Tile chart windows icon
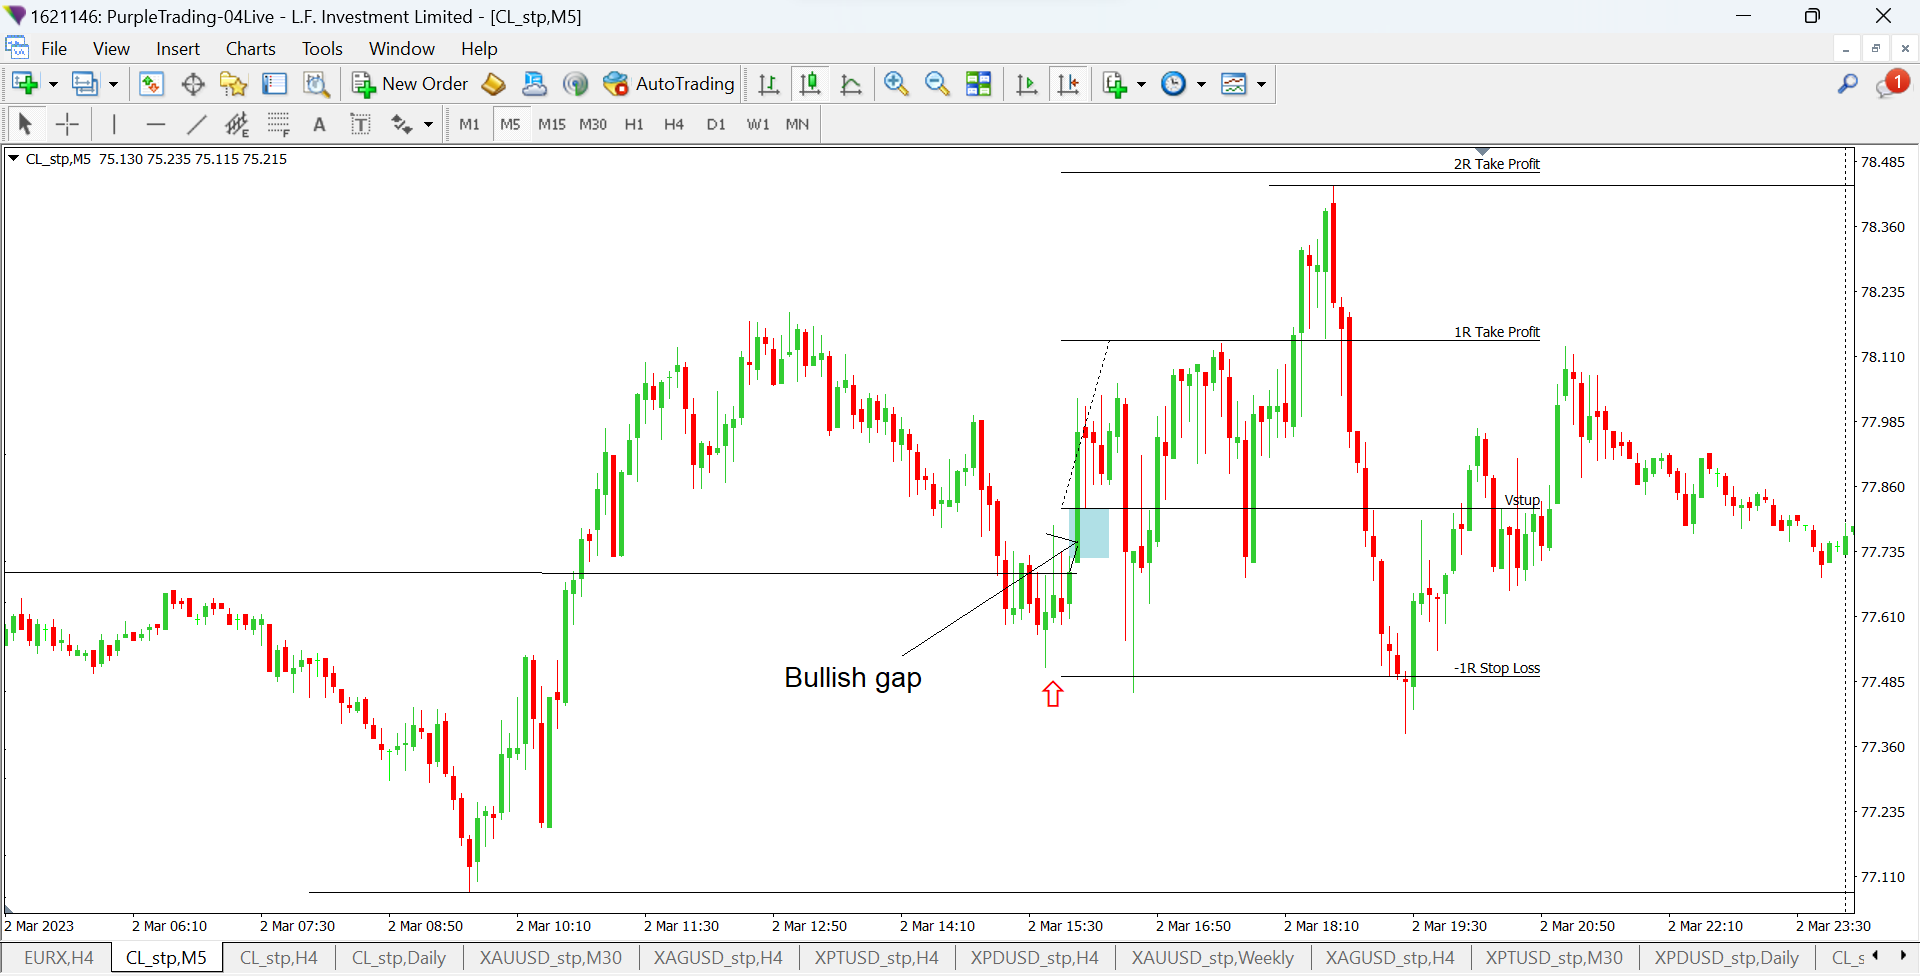Image resolution: width=1920 pixels, height=976 pixels. click(x=979, y=84)
